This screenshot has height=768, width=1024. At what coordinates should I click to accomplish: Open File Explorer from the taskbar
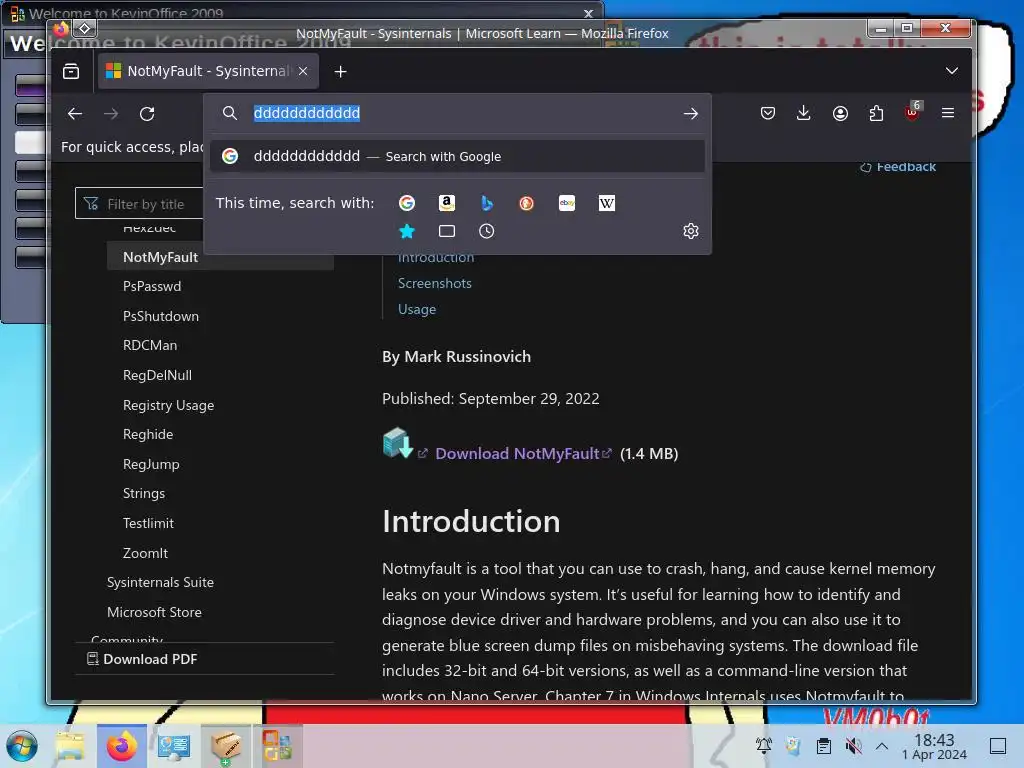[70, 746]
